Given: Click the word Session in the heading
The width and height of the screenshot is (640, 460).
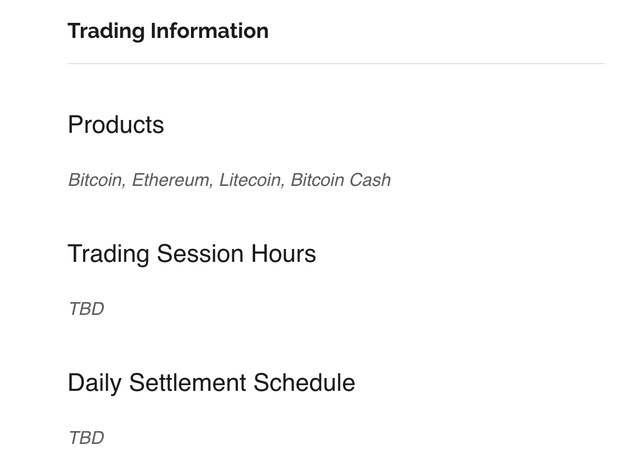Looking at the screenshot, I should (200, 254).
